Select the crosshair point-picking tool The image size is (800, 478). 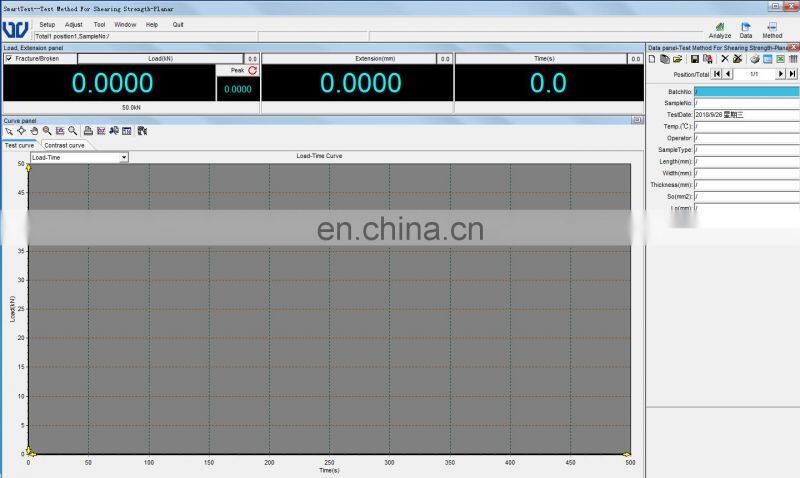click(x=21, y=131)
